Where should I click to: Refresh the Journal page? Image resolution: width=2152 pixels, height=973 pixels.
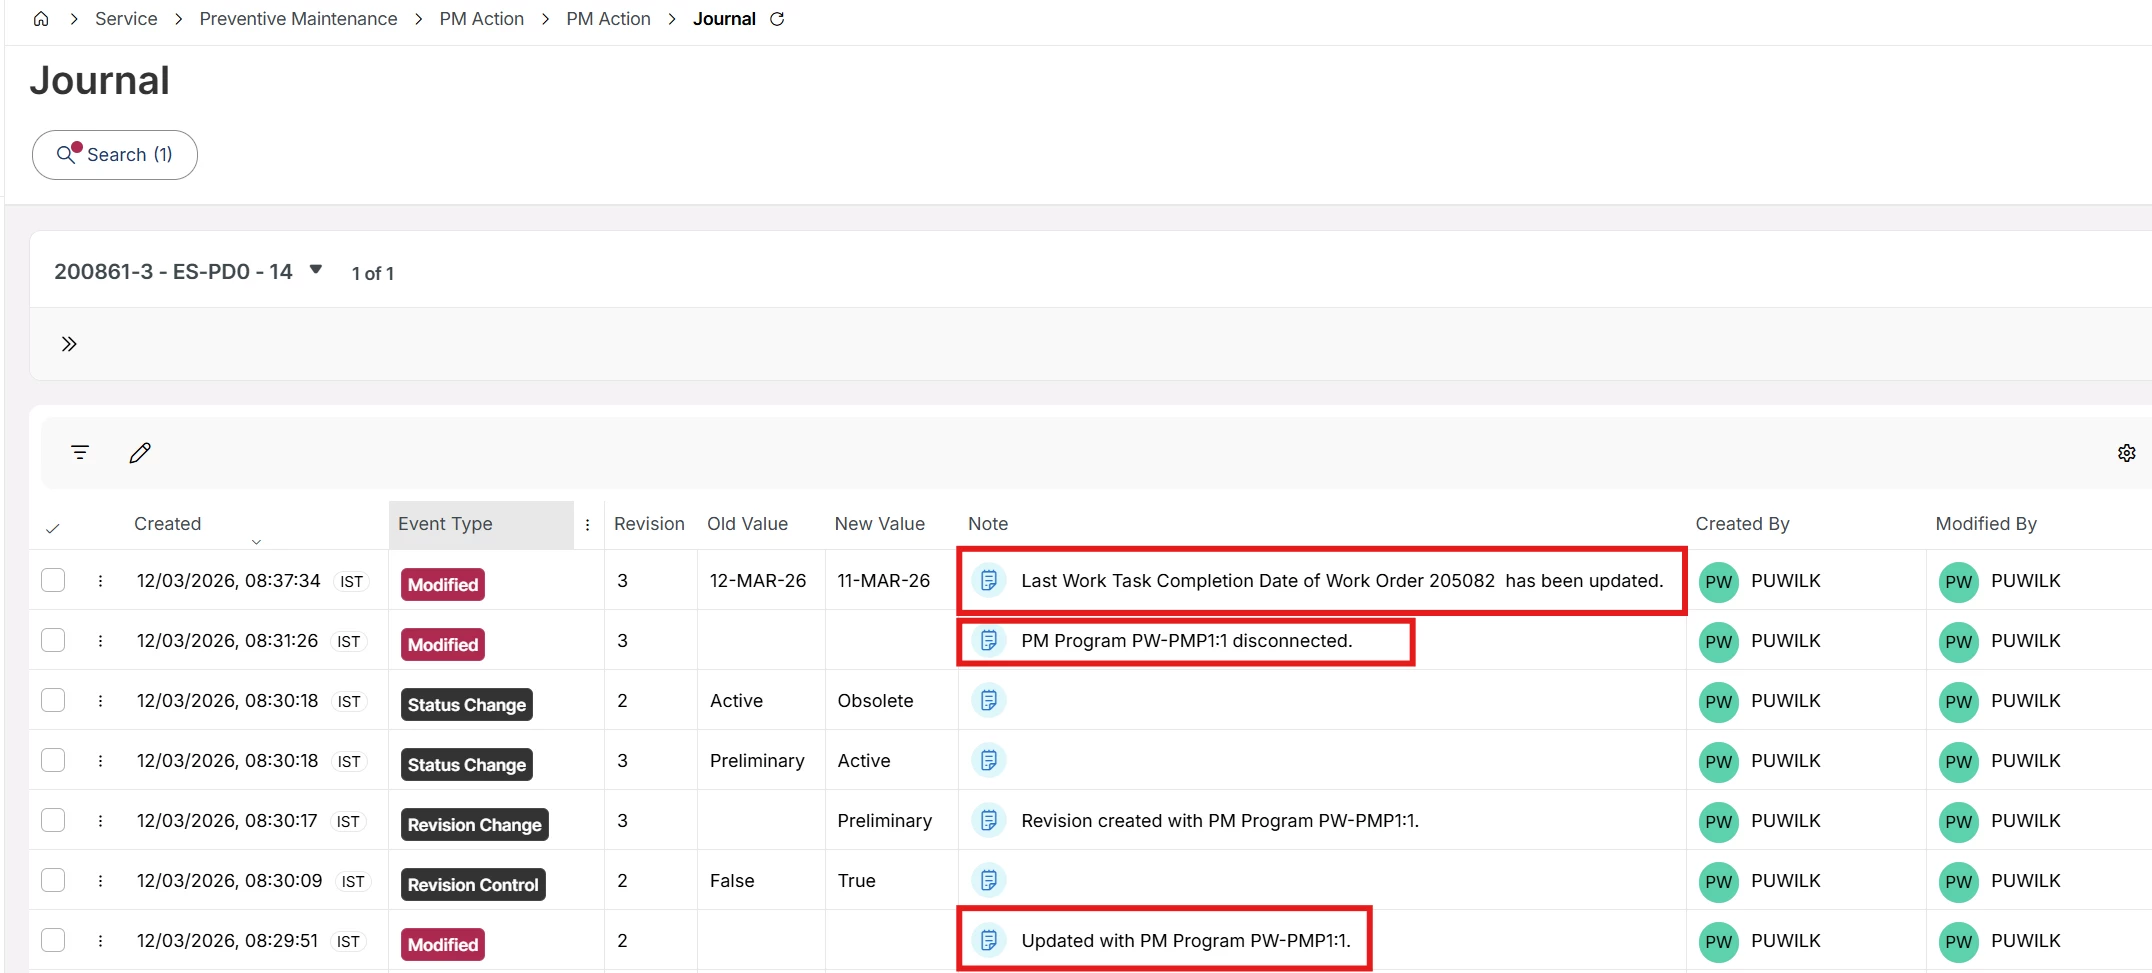coord(777,19)
